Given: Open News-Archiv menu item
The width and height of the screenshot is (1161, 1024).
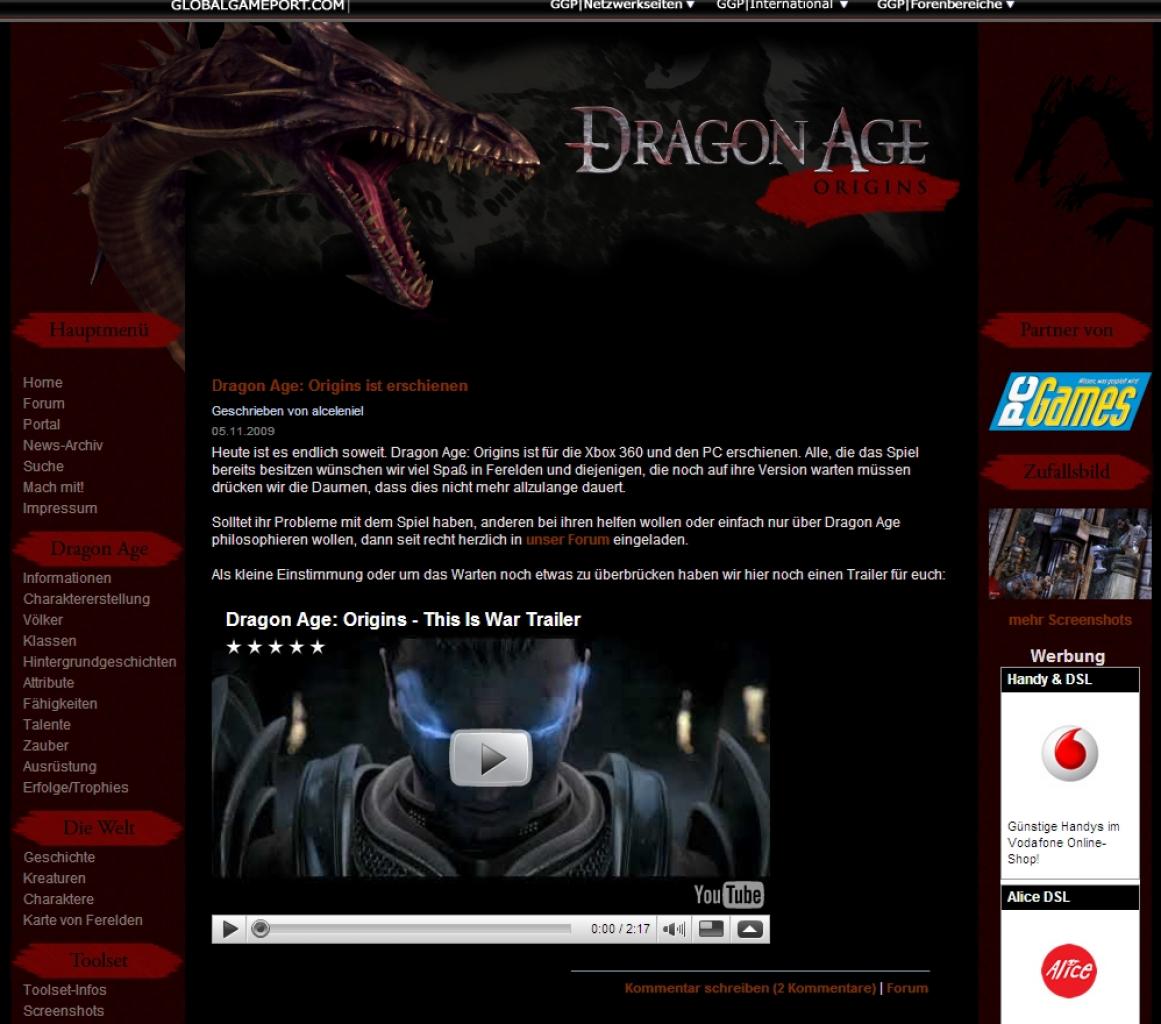Looking at the screenshot, I should click(x=62, y=445).
